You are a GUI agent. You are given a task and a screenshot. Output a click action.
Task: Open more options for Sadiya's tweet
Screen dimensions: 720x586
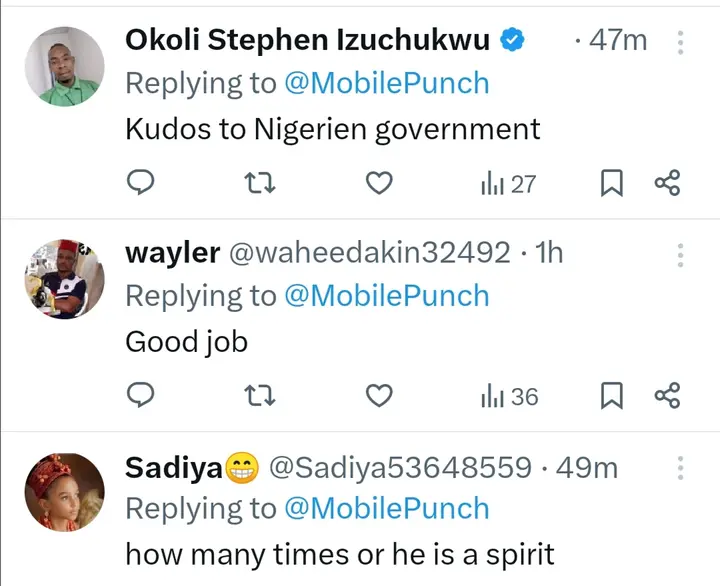681,468
